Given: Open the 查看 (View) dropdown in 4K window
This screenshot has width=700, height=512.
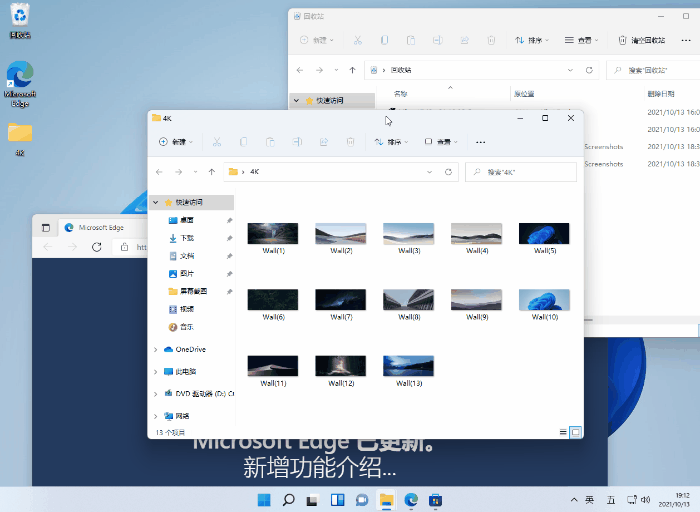Looking at the screenshot, I should tap(441, 142).
